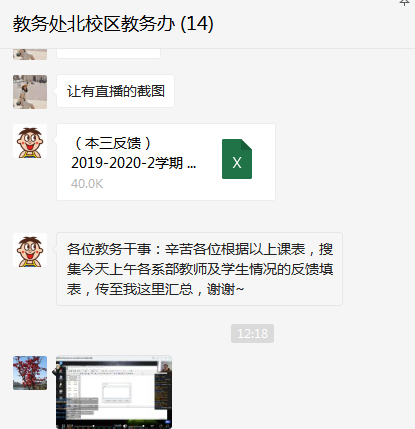Click the webcam inset in shared screenshot
This screenshot has height=429, width=415.
coord(165,367)
